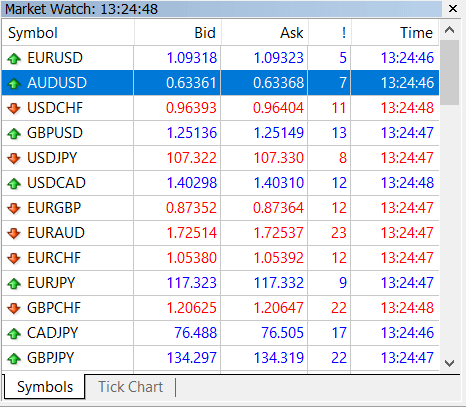The width and height of the screenshot is (466, 408).
Task: Click the red arrow icon next to GBPCHF
Action: (x=14, y=308)
